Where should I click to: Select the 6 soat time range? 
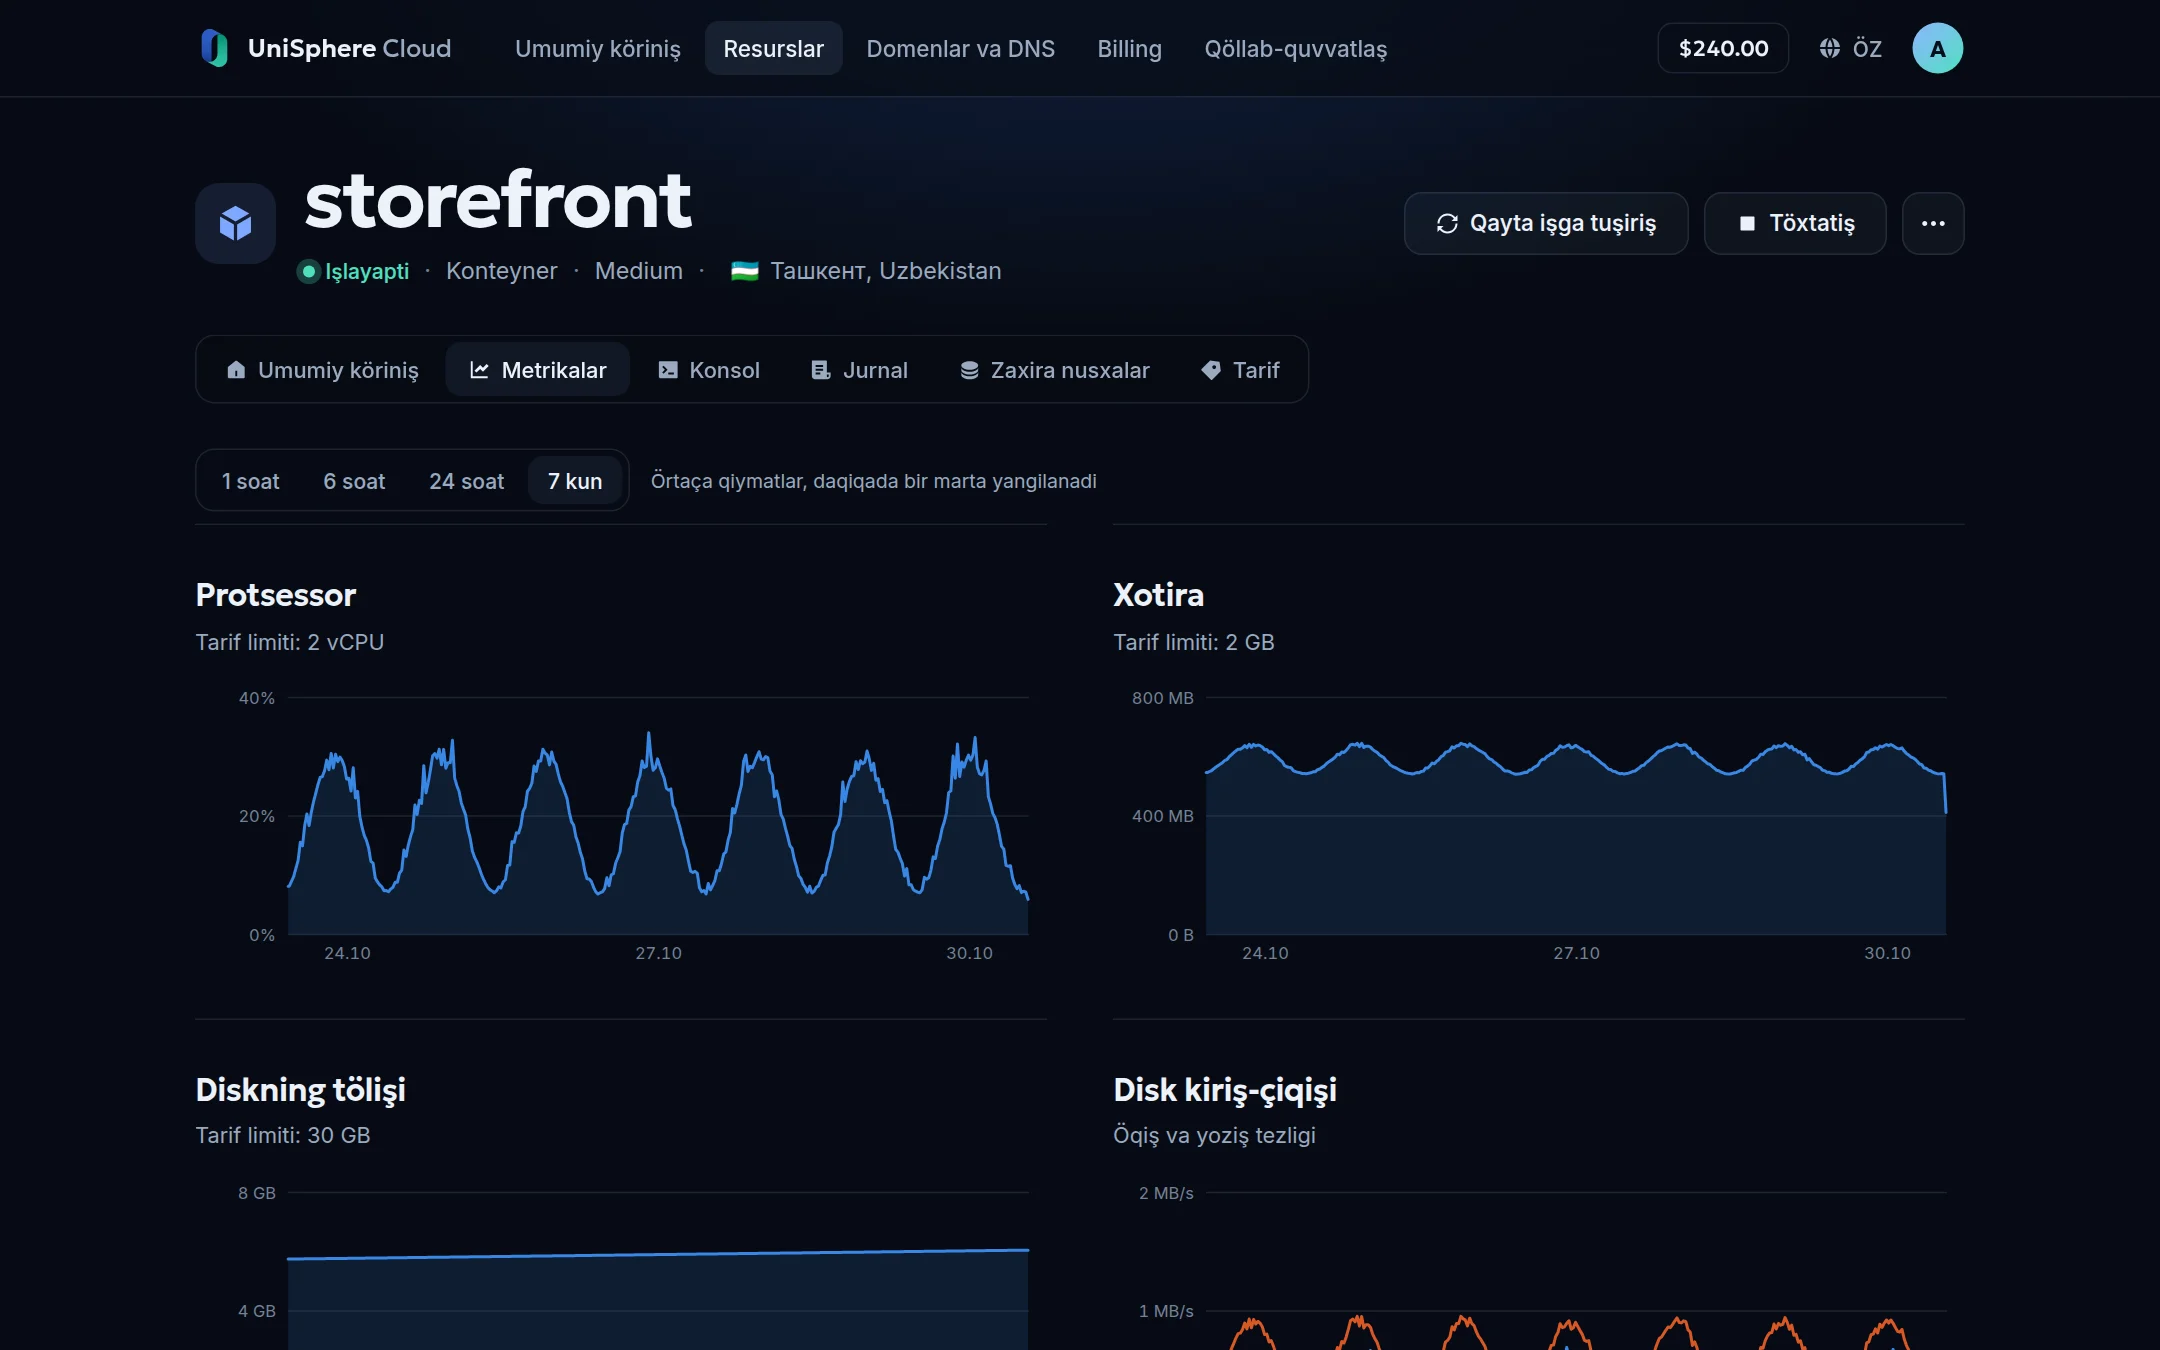[x=354, y=481]
